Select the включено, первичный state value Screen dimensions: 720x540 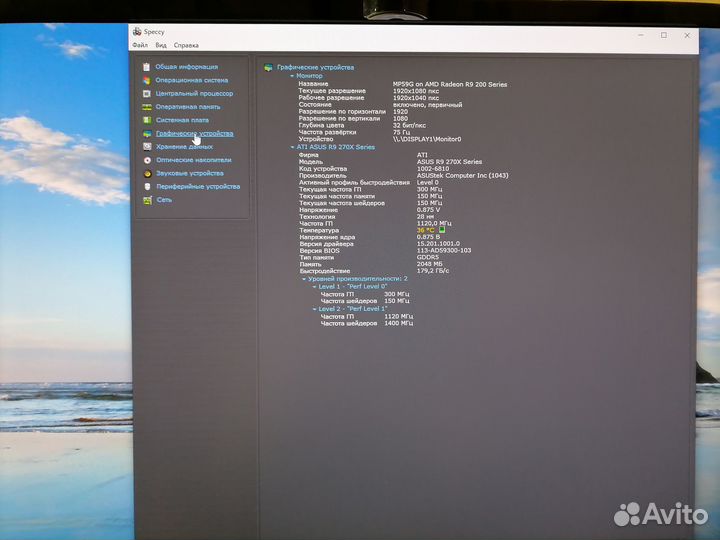pyautogui.click(x=428, y=105)
